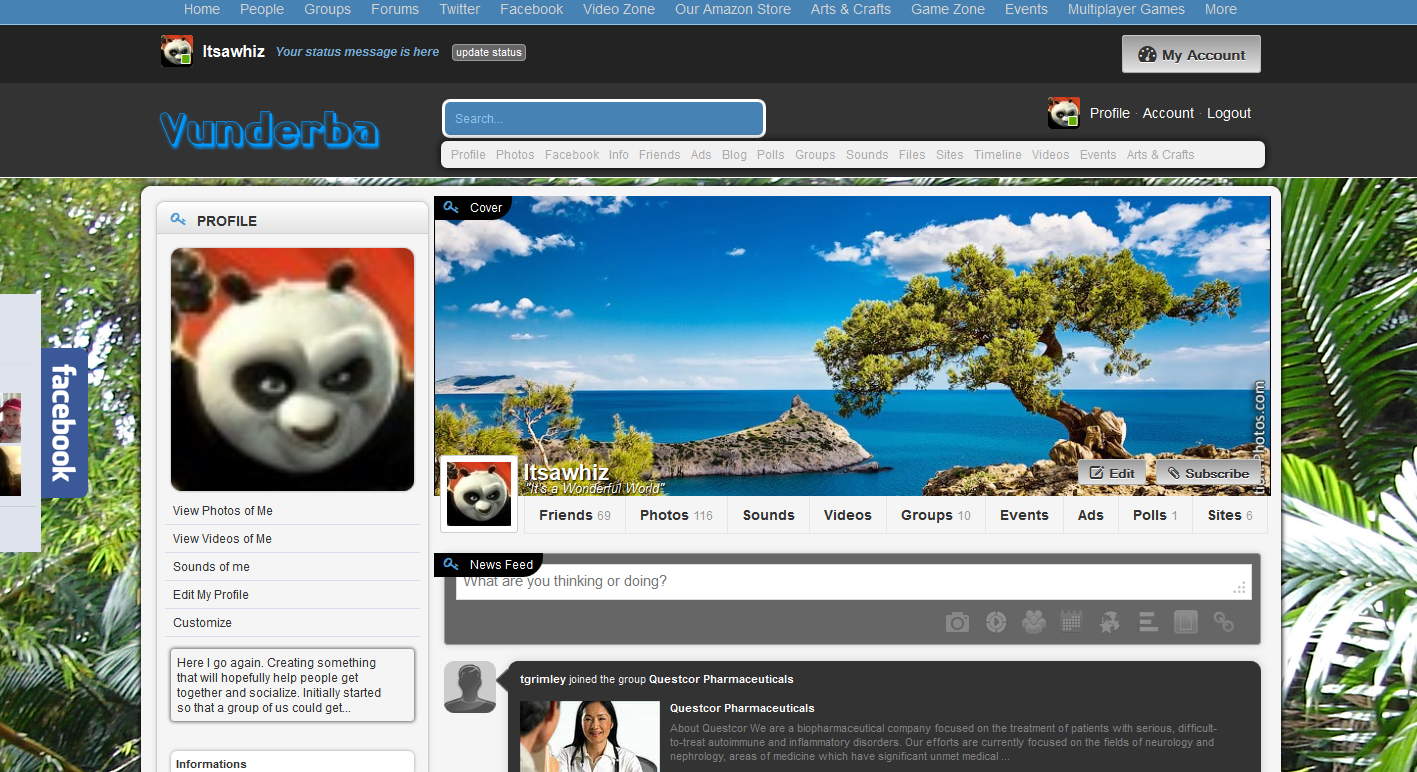1417x772 pixels.
Task: Click the calendar event icon in News Feed
Action: point(1071,622)
